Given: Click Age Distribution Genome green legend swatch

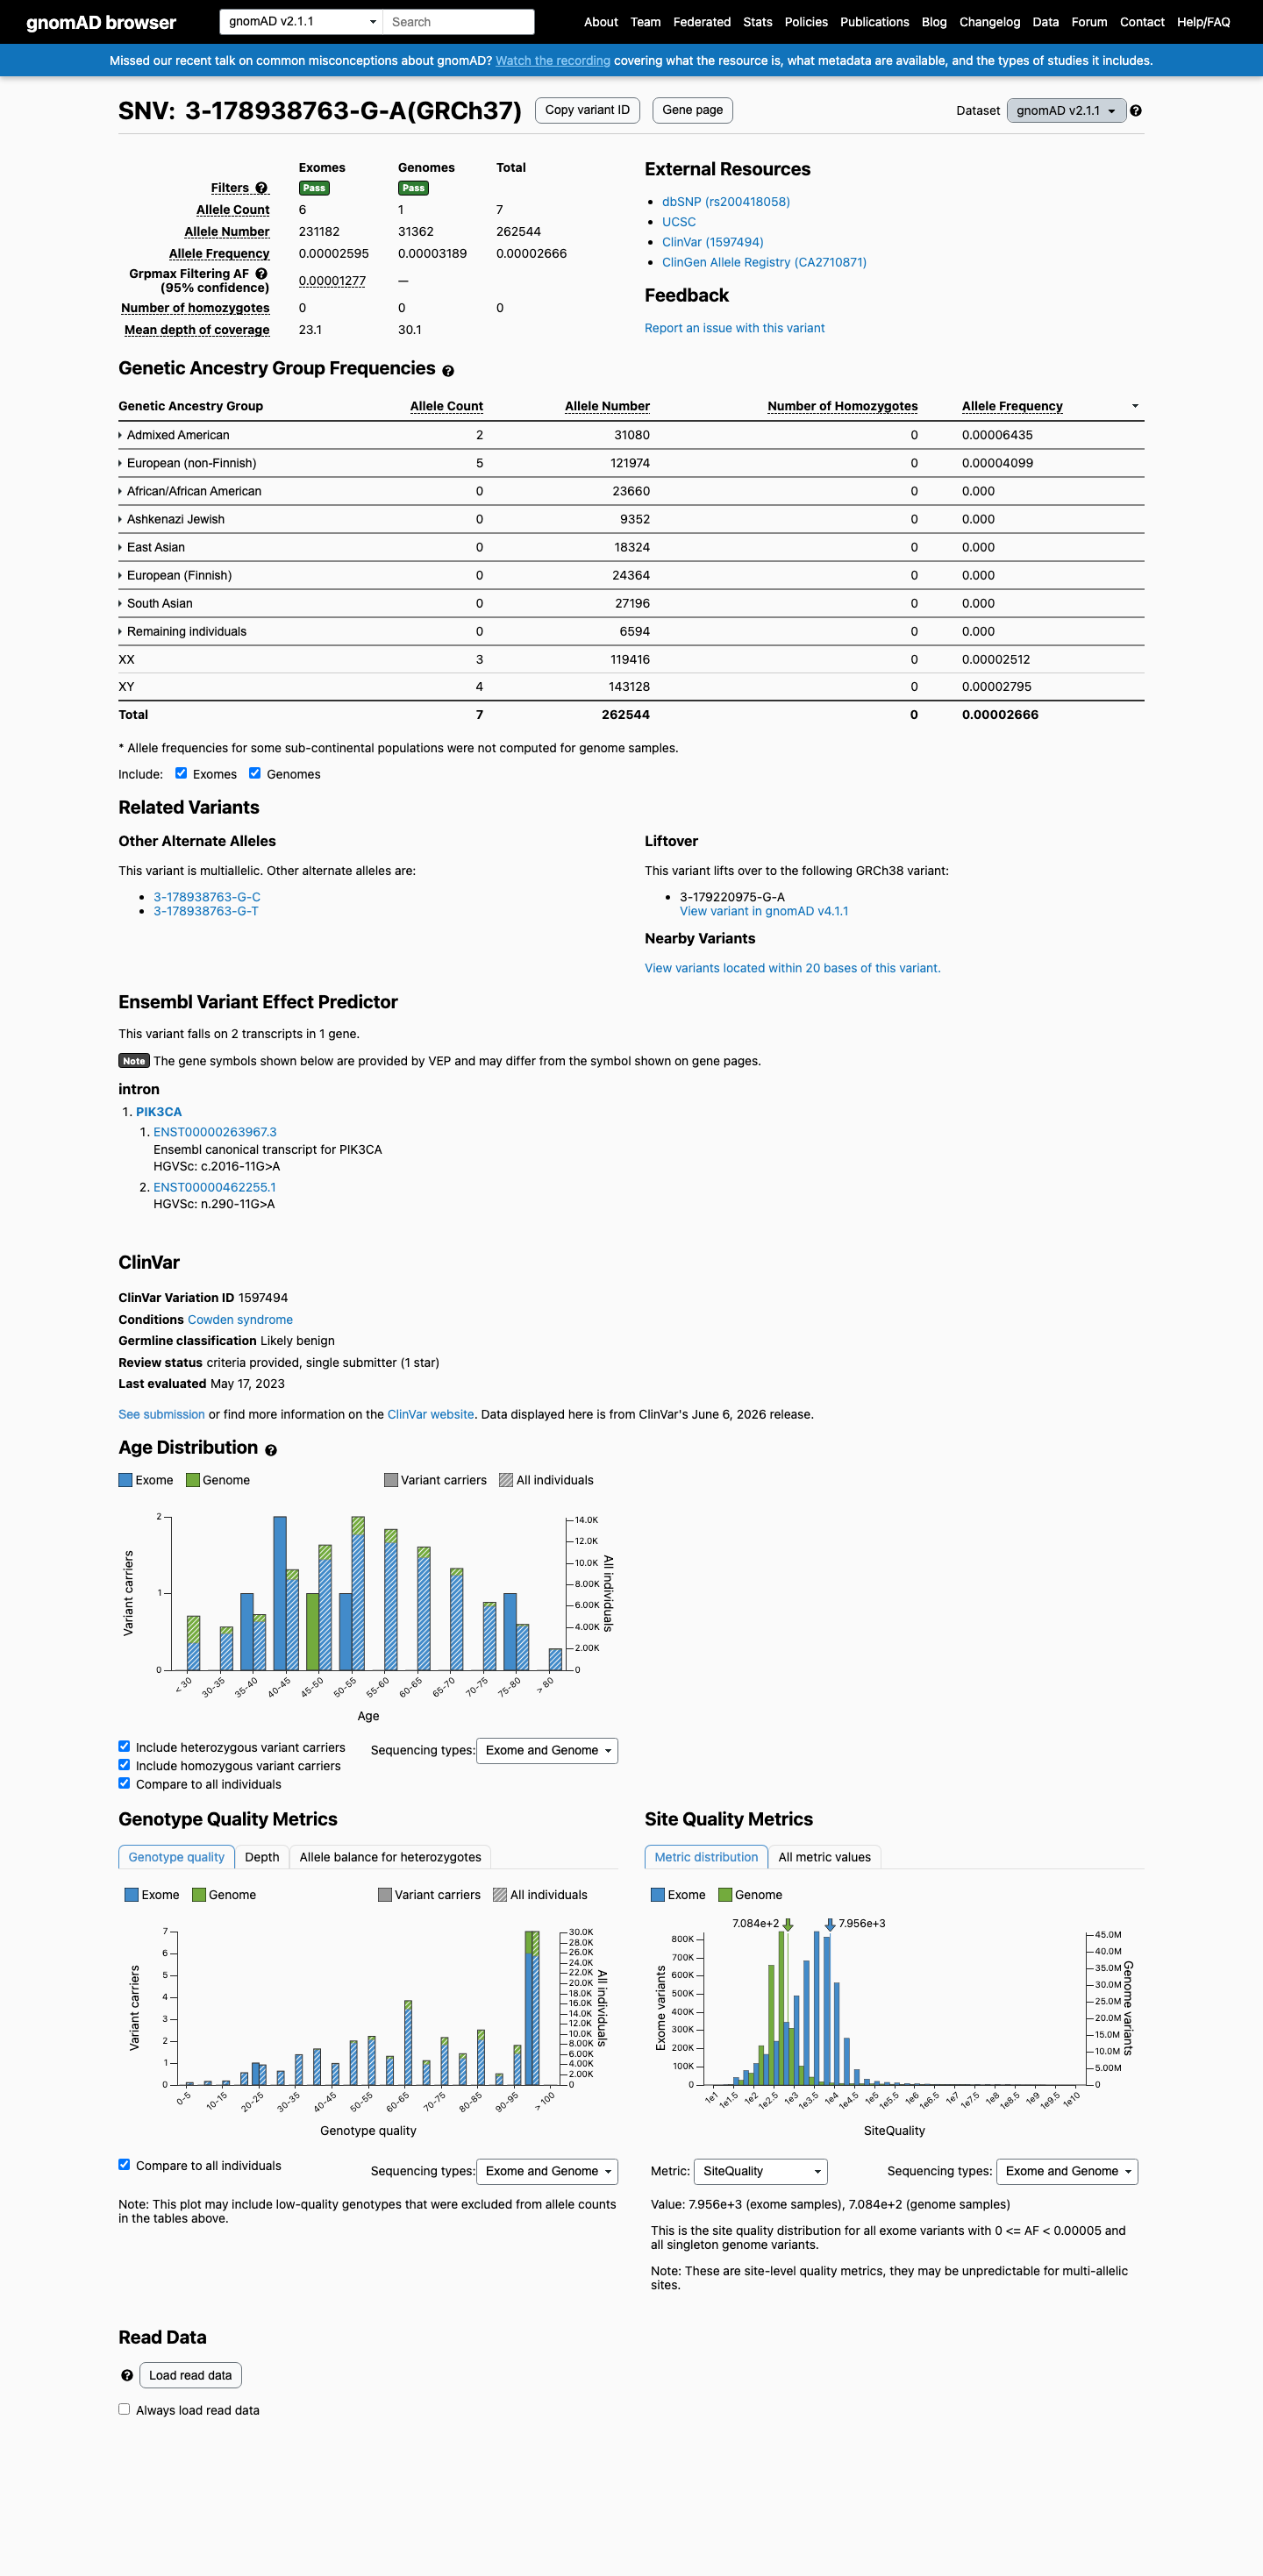Looking at the screenshot, I should (193, 1480).
